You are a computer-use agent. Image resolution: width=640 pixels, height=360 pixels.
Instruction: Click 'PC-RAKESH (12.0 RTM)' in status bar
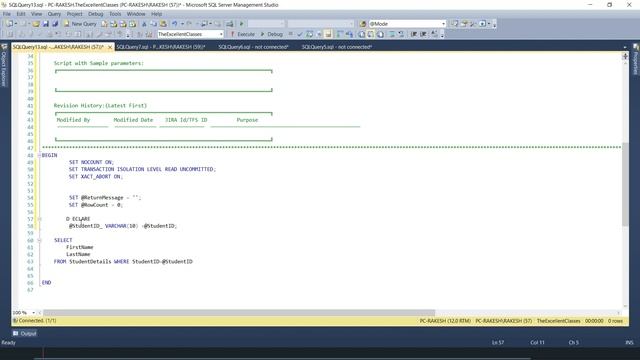tap(445, 321)
